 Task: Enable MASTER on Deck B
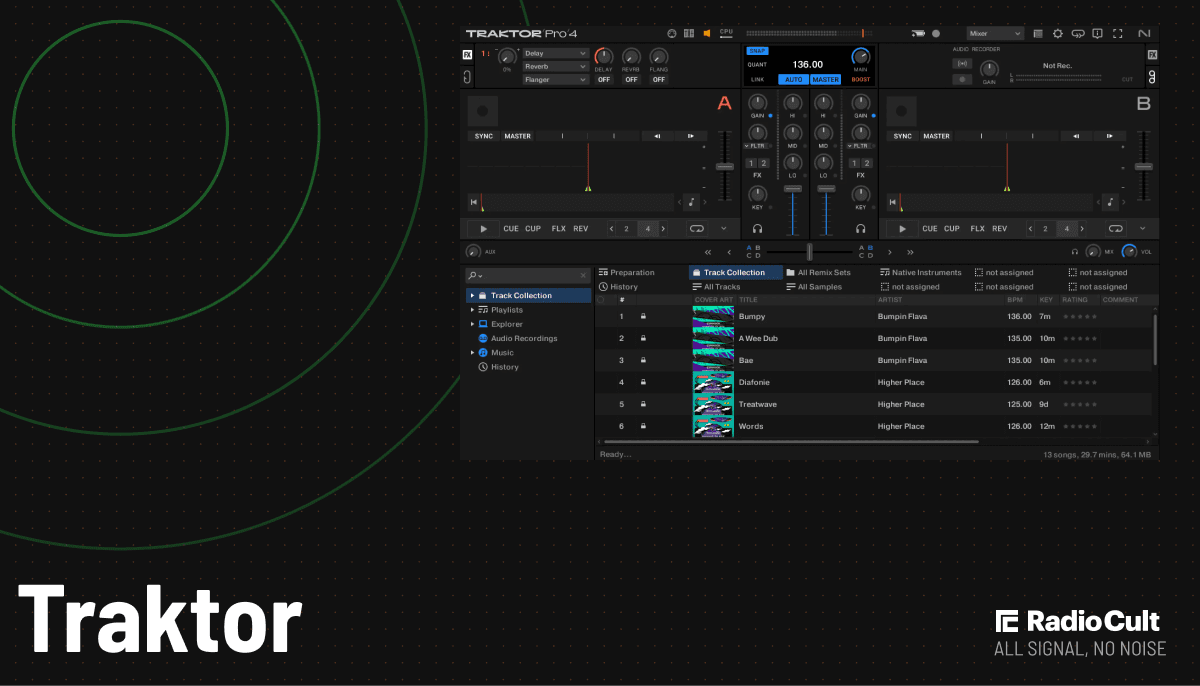pos(936,136)
